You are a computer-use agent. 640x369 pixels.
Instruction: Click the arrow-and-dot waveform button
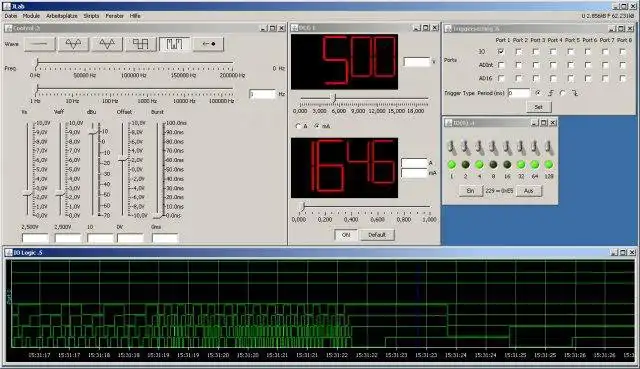click(x=209, y=44)
